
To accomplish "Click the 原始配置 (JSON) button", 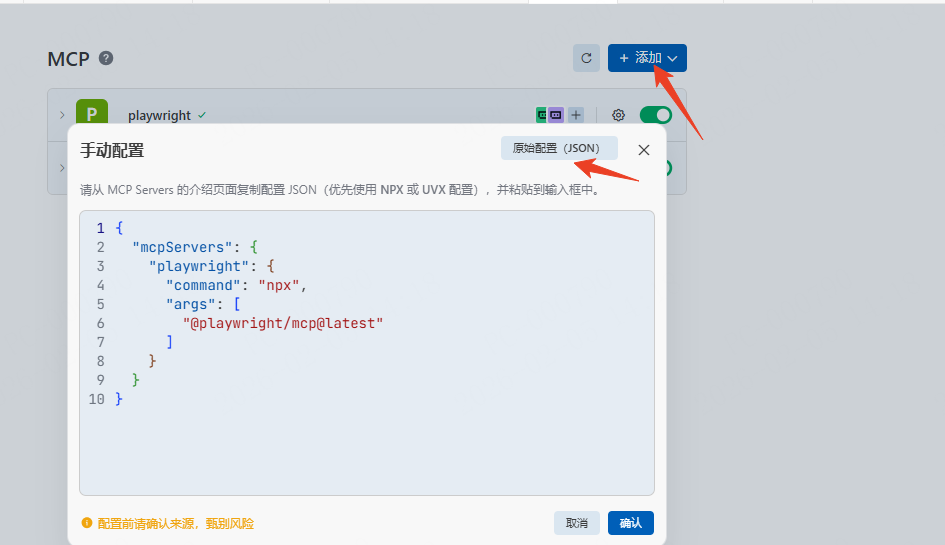I will (559, 148).
